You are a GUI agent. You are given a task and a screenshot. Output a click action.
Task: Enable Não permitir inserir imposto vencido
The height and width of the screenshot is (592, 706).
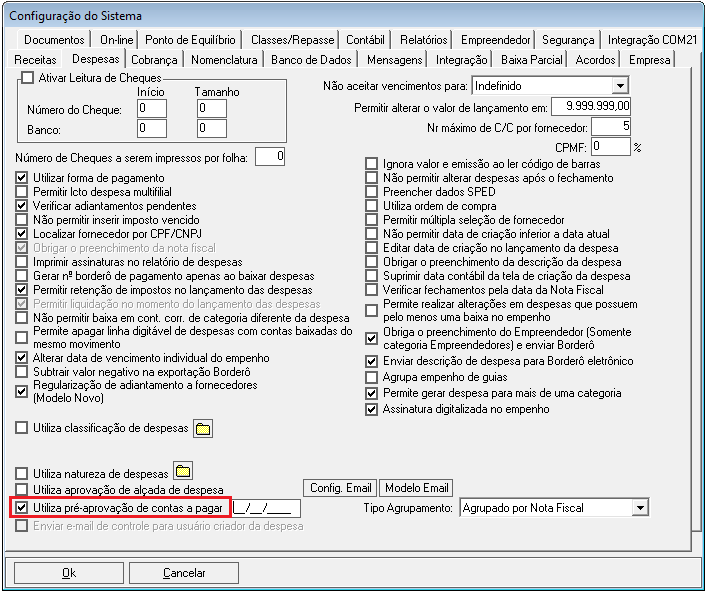tap(21, 220)
